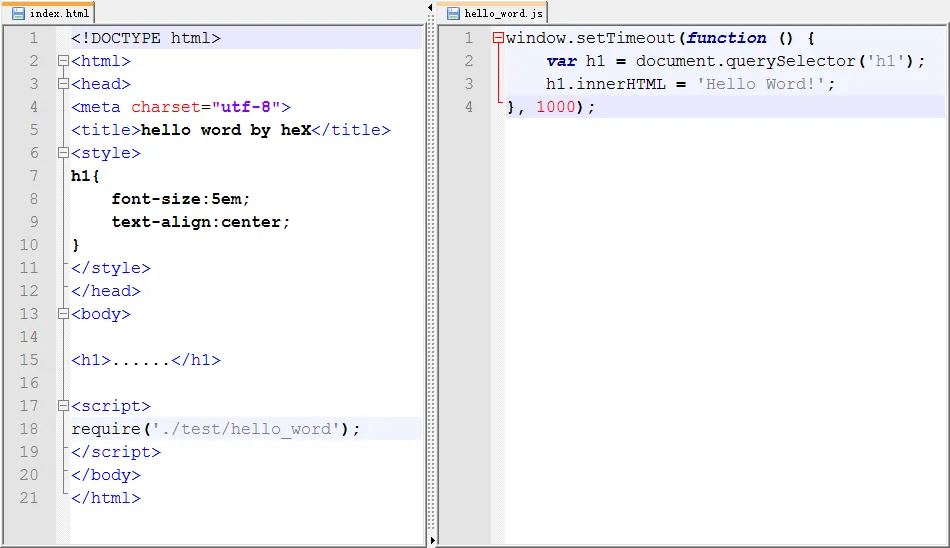
Task: Click the left arrow atop the splitter
Action: tap(430, 6)
